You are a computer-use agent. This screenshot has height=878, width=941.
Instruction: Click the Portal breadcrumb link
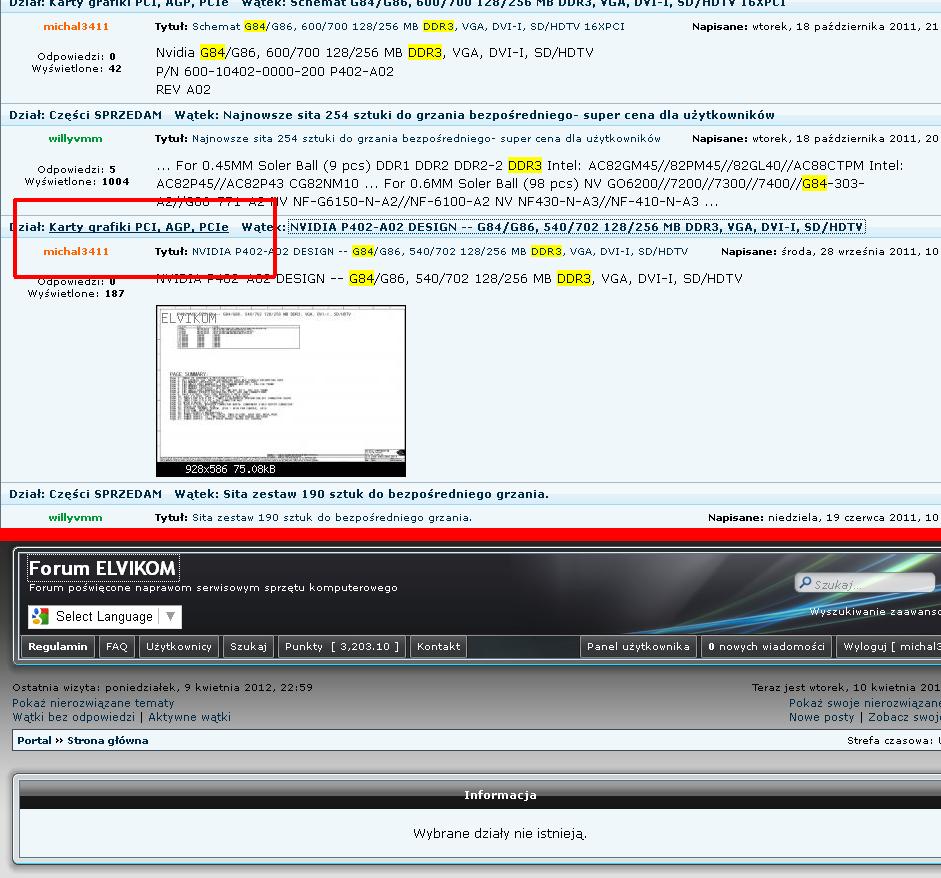pos(34,741)
